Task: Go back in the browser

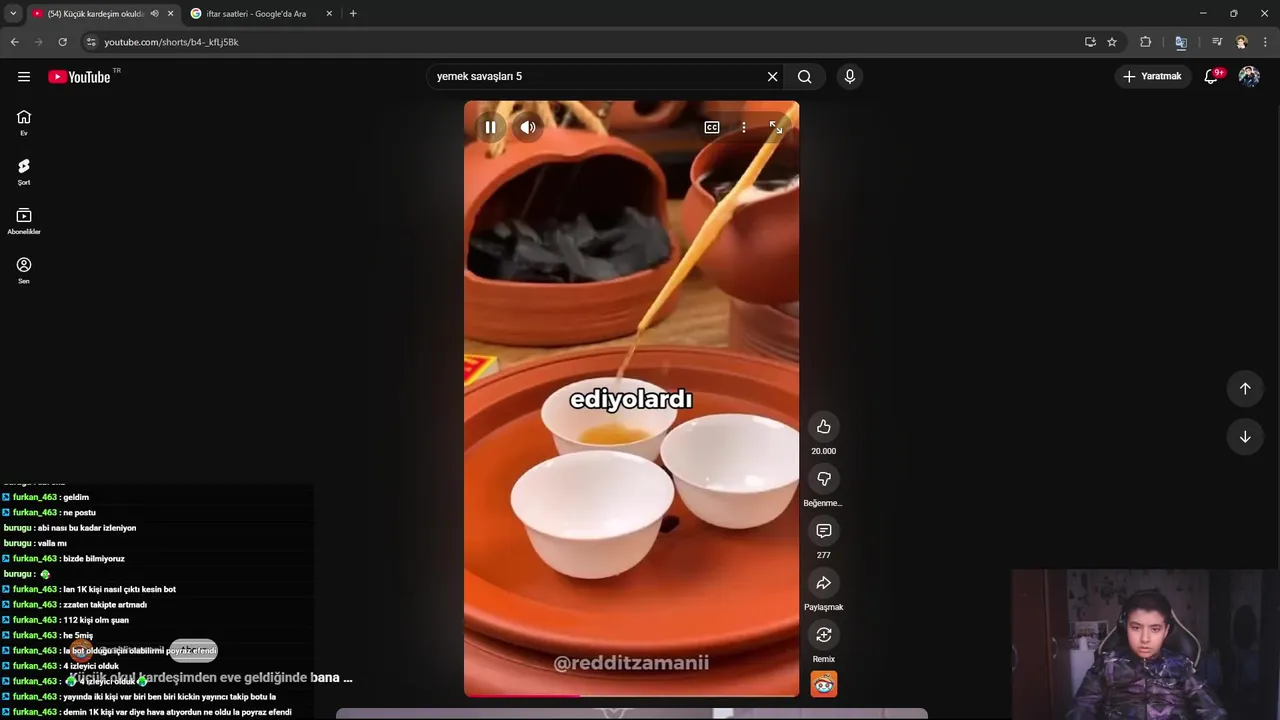Action: click(14, 42)
